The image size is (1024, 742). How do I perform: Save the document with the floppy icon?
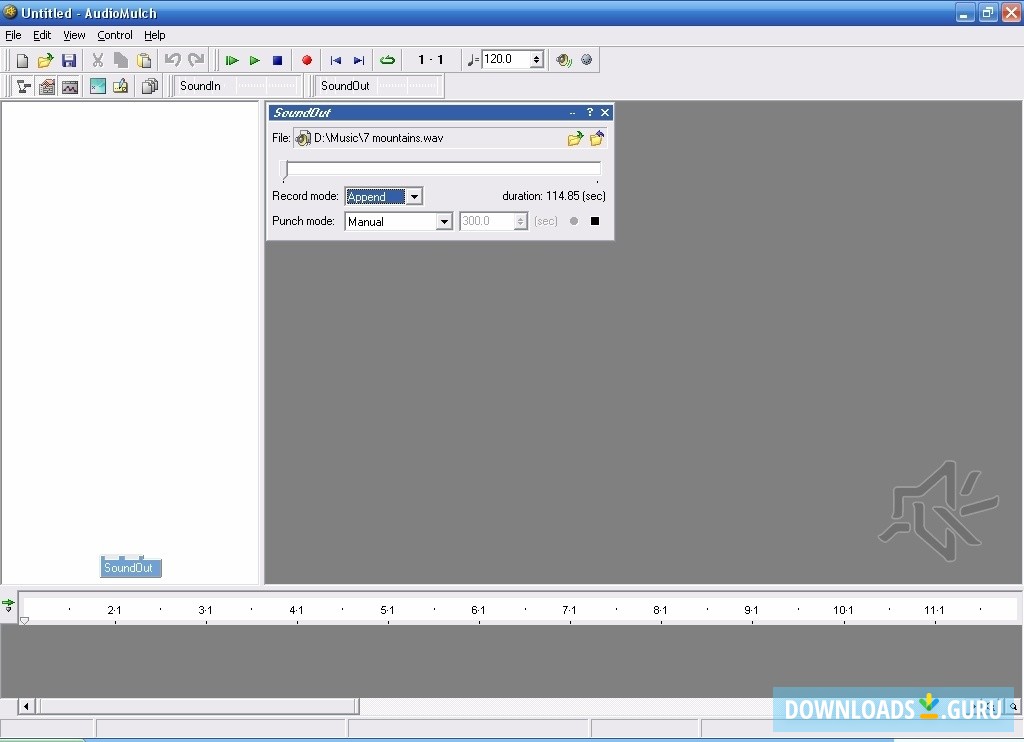69,61
